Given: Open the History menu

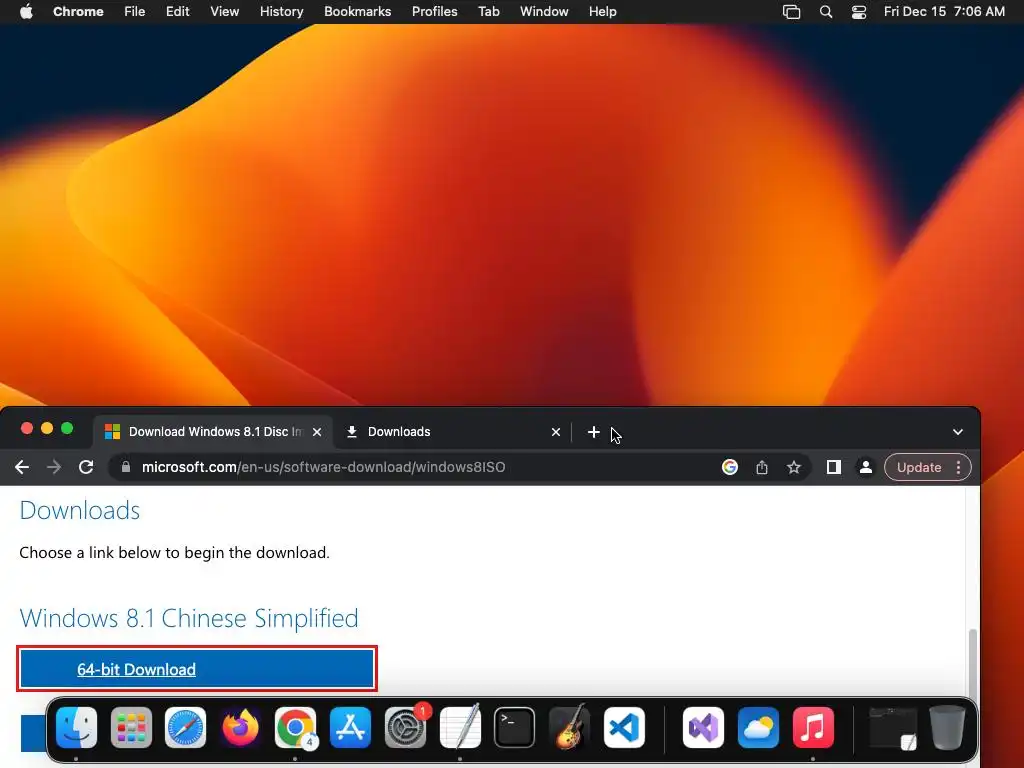Looking at the screenshot, I should coord(281,11).
